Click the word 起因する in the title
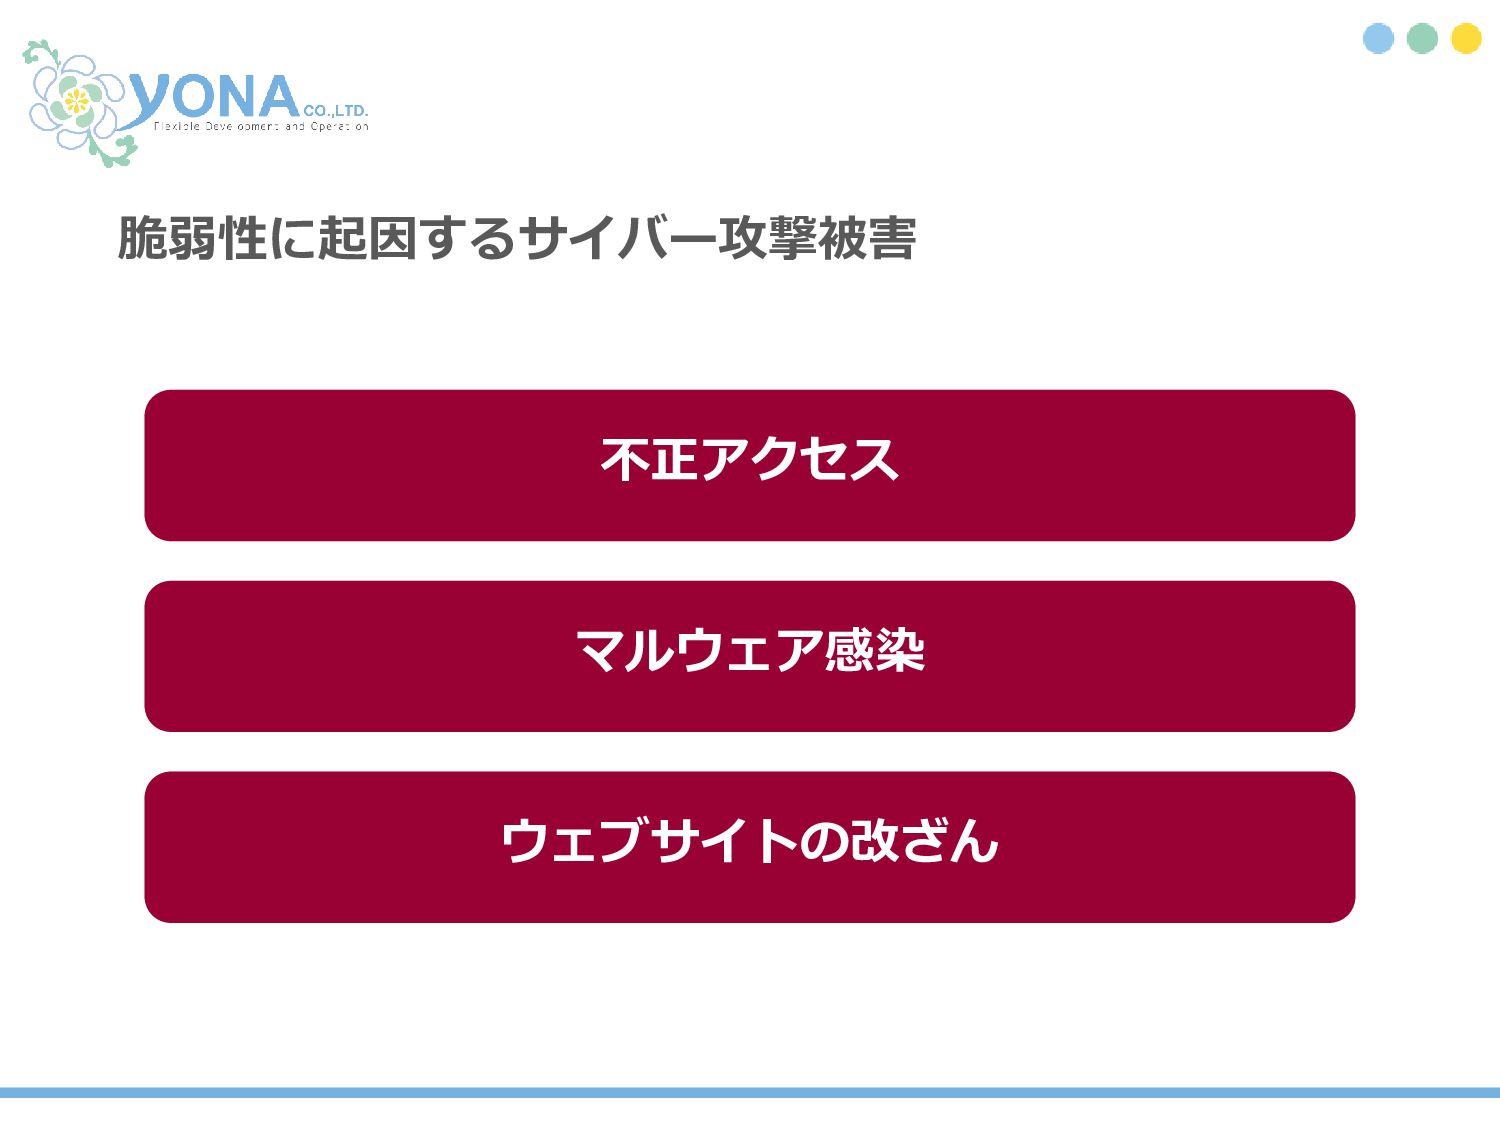Viewport: 1500px width, 1125px height. pos(417,238)
